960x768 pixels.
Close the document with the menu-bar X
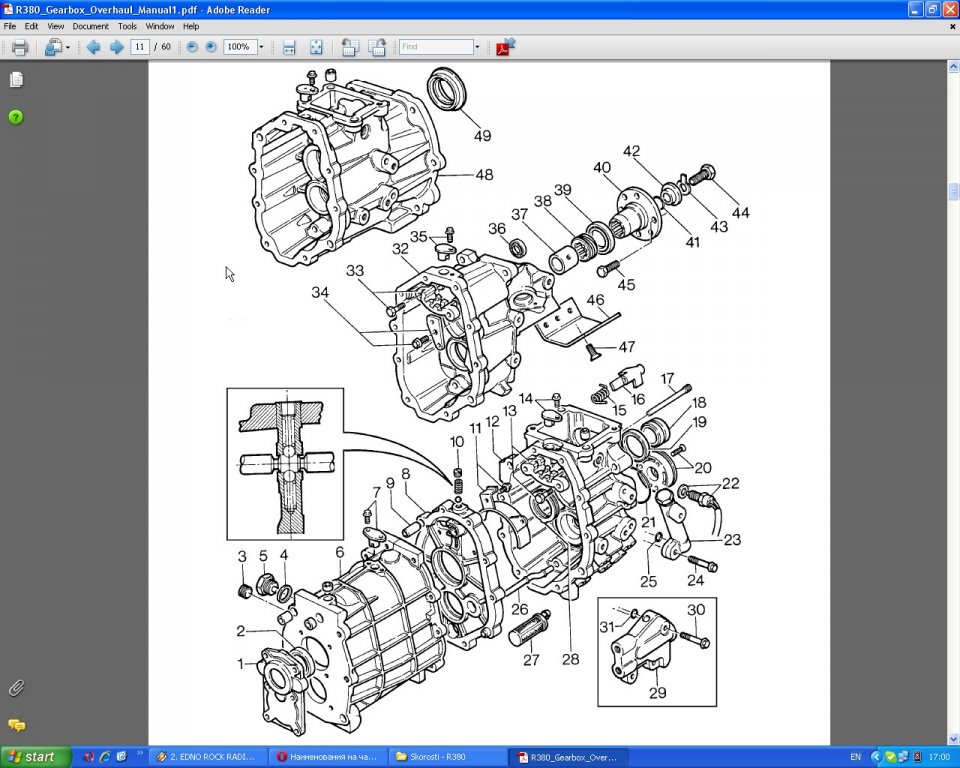pyautogui.click(x=953, y=26)
